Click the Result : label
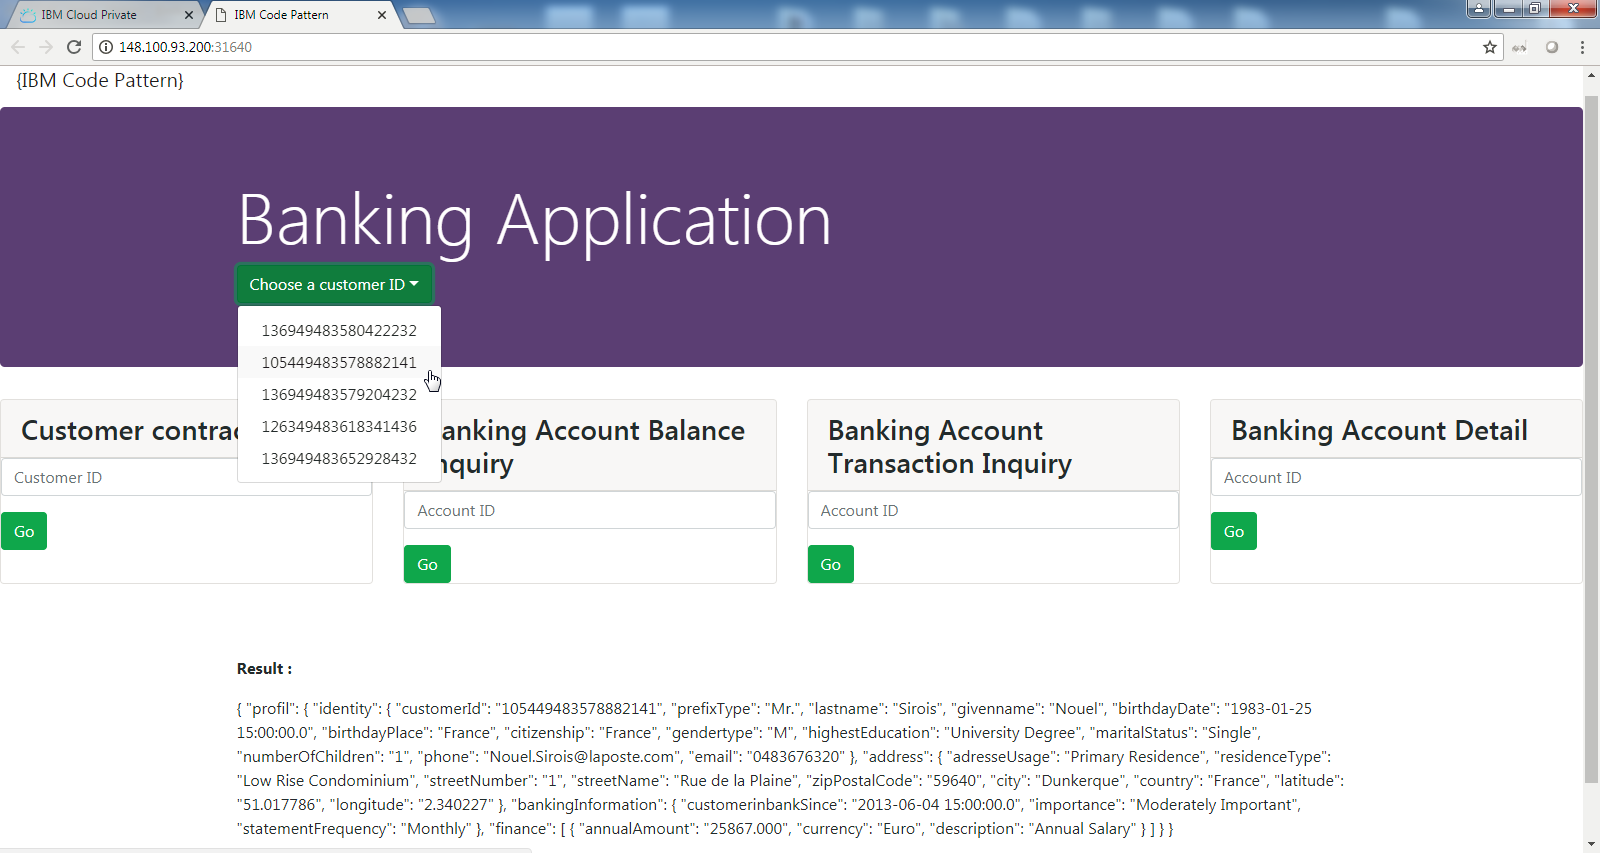 pyautogui.click(x=264, y=668)
